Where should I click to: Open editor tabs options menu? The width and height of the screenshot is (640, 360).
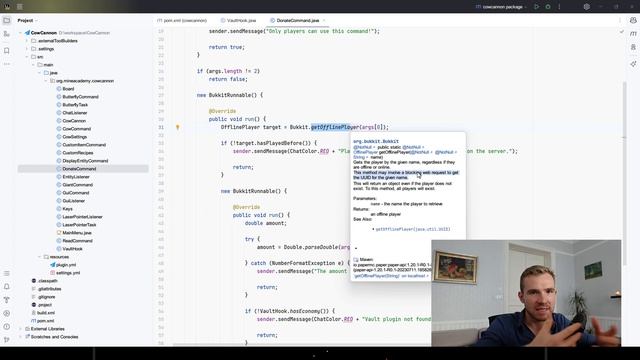pyautogui.click(x=620, y=20)
